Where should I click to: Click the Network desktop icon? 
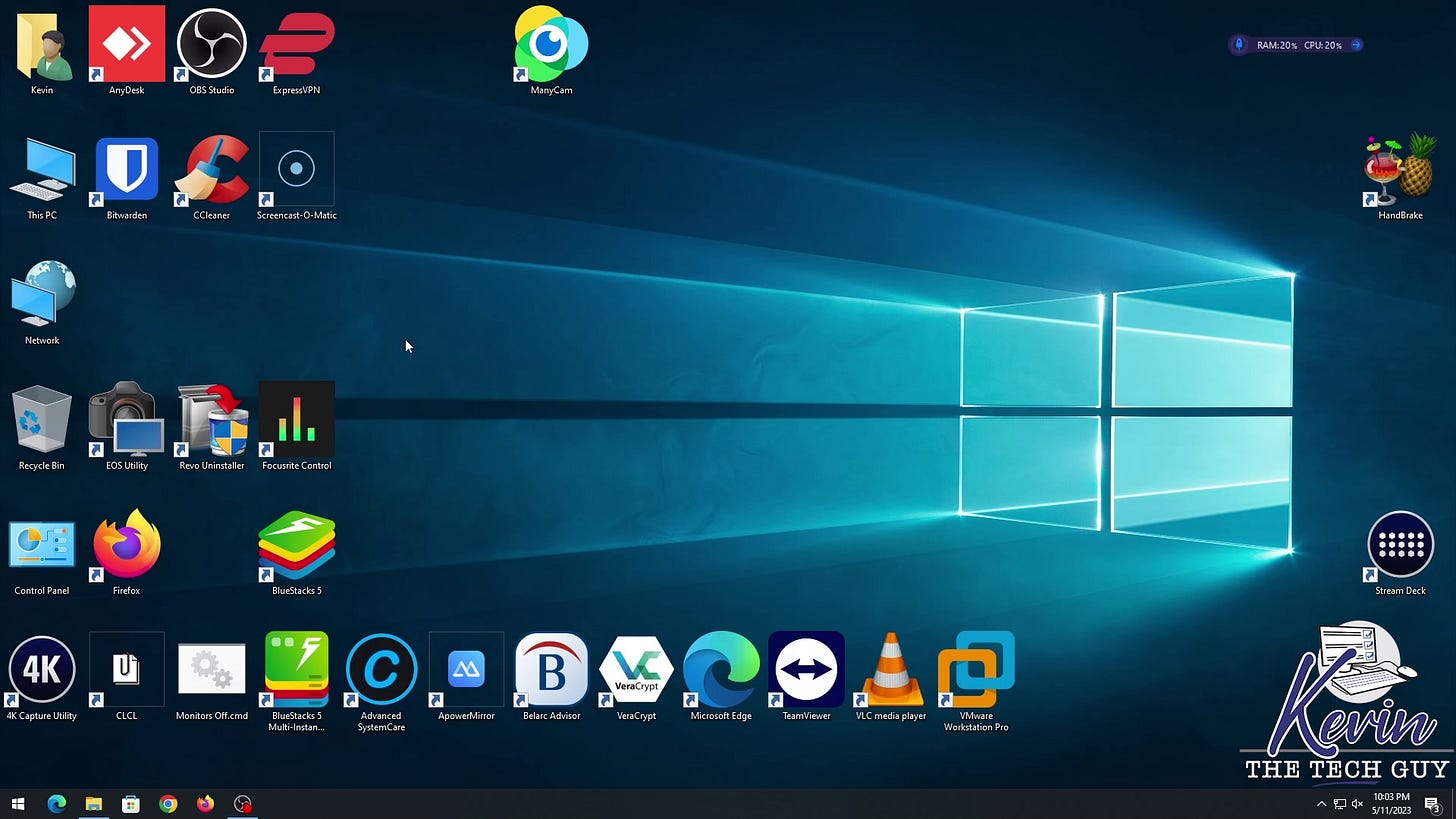click(x=42, y=302)
